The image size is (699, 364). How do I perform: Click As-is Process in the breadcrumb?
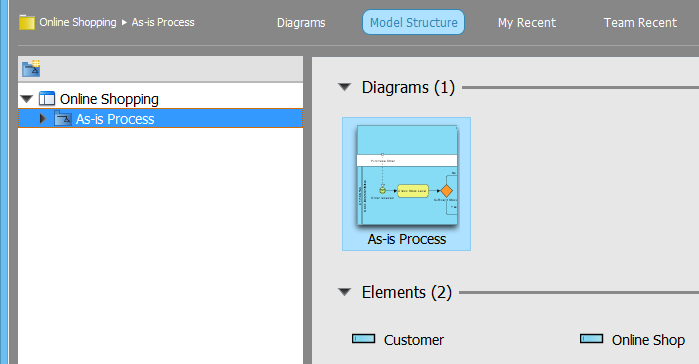[x=163, y=22]
